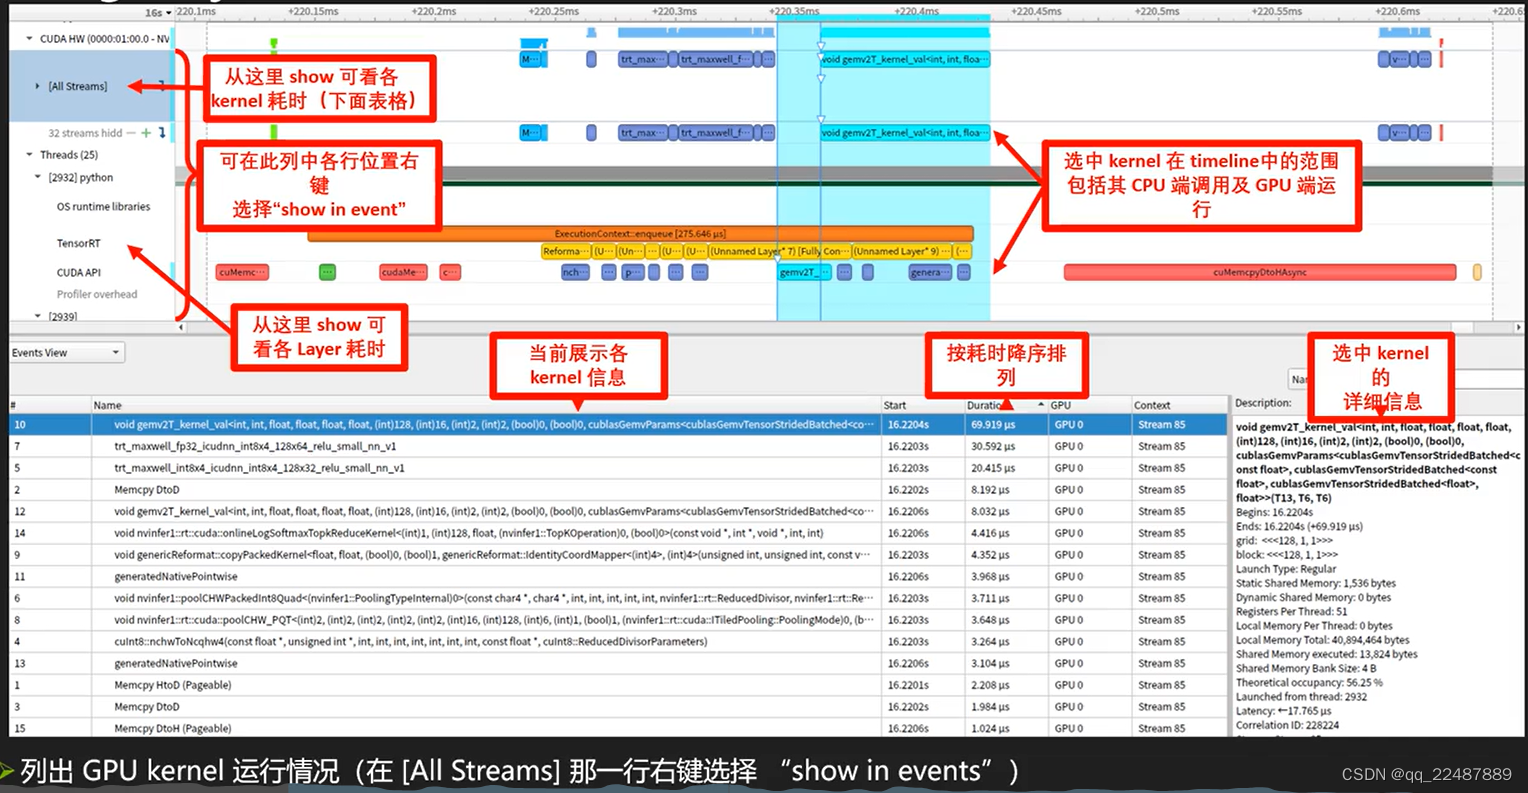This screenshot has height=793, width=1528.
Task: Sort events by the Context column header
Action: click(x=1178, y=405)
